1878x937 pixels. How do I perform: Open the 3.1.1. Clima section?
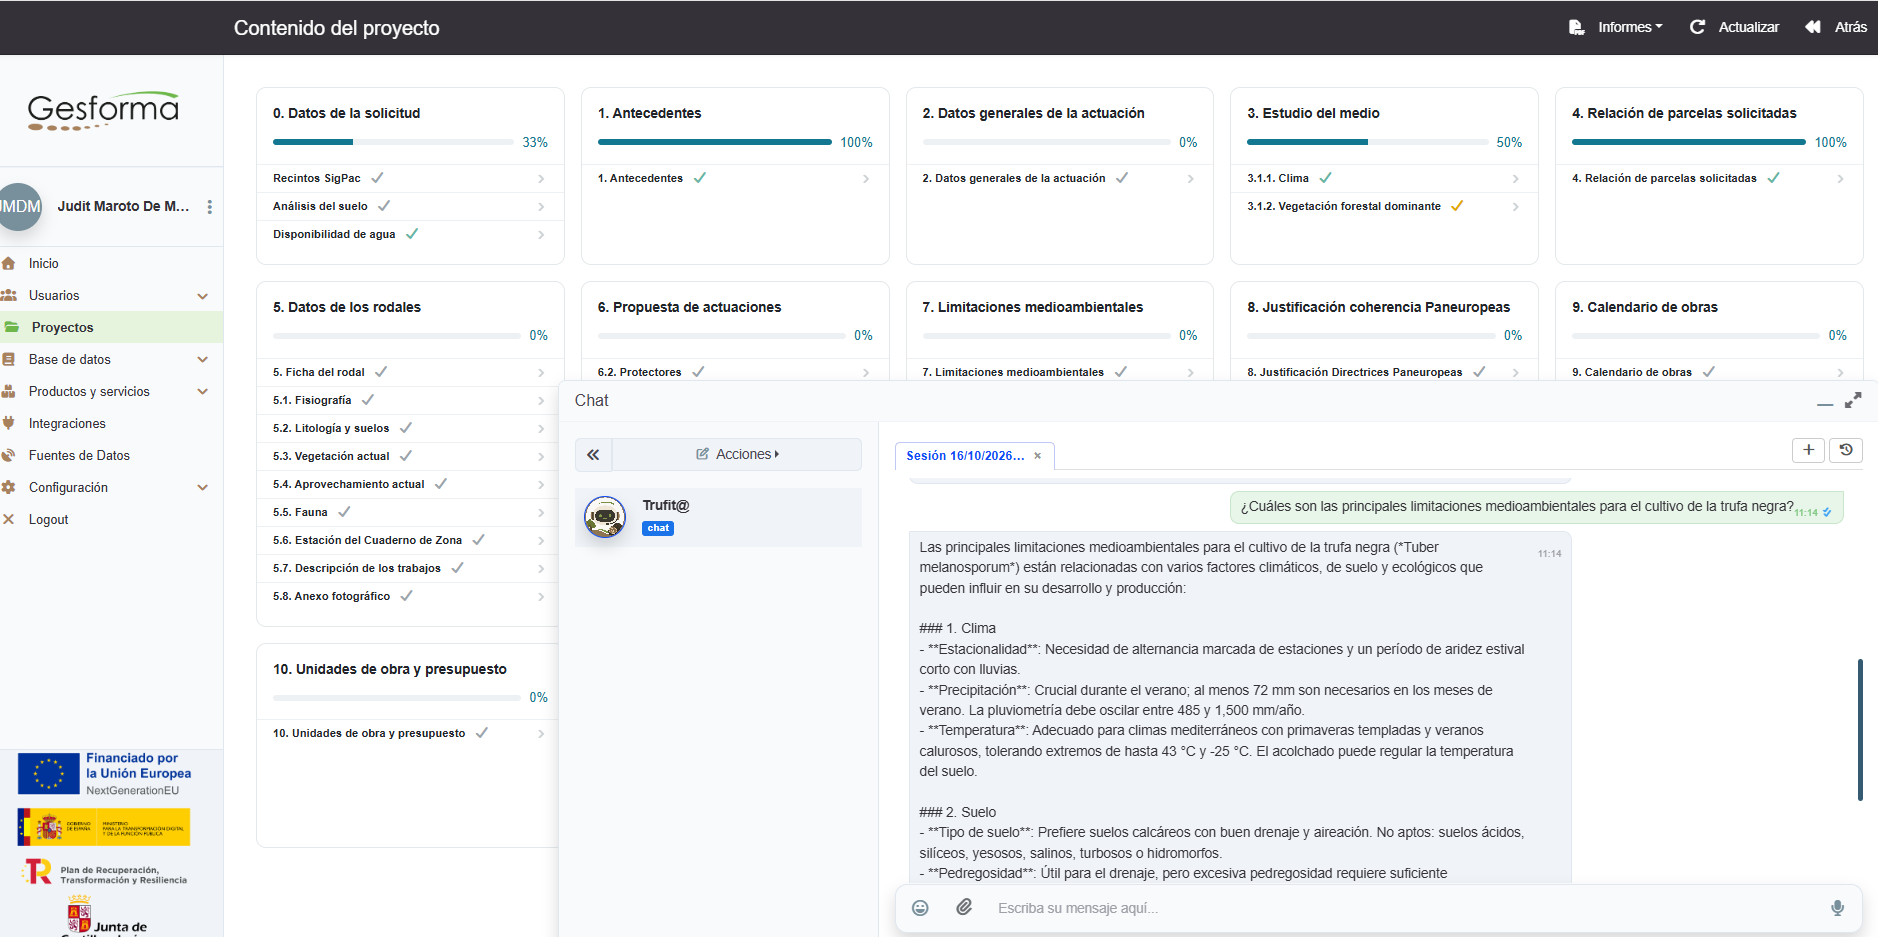[1384, 178]
